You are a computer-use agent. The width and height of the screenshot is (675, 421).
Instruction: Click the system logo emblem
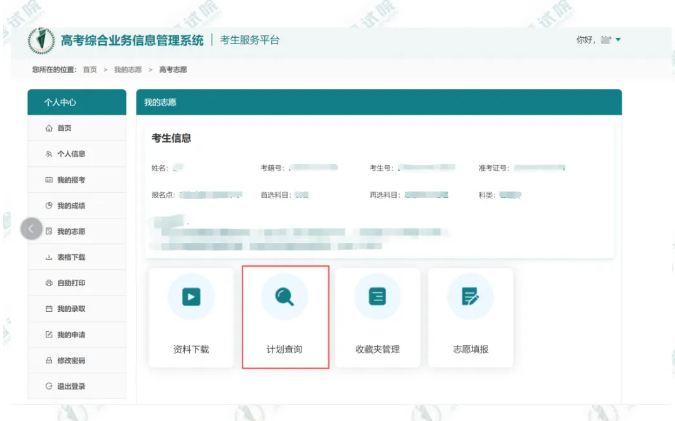click(42, 40)
